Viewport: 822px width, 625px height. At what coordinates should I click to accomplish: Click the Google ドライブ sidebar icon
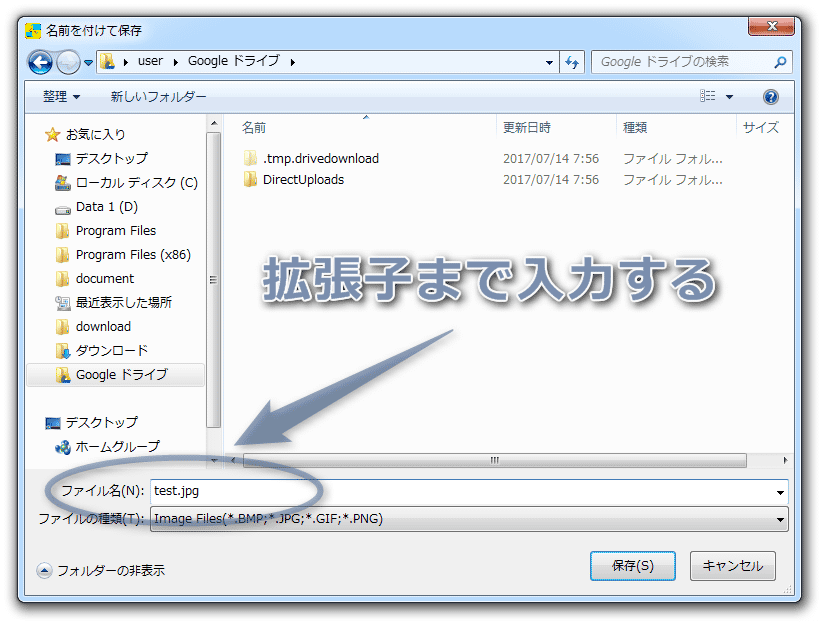tap(62, 375)
